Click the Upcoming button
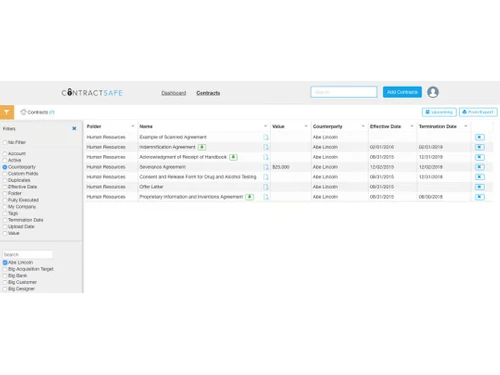Viewport: 500px width, 375px height. coord(439,112)
